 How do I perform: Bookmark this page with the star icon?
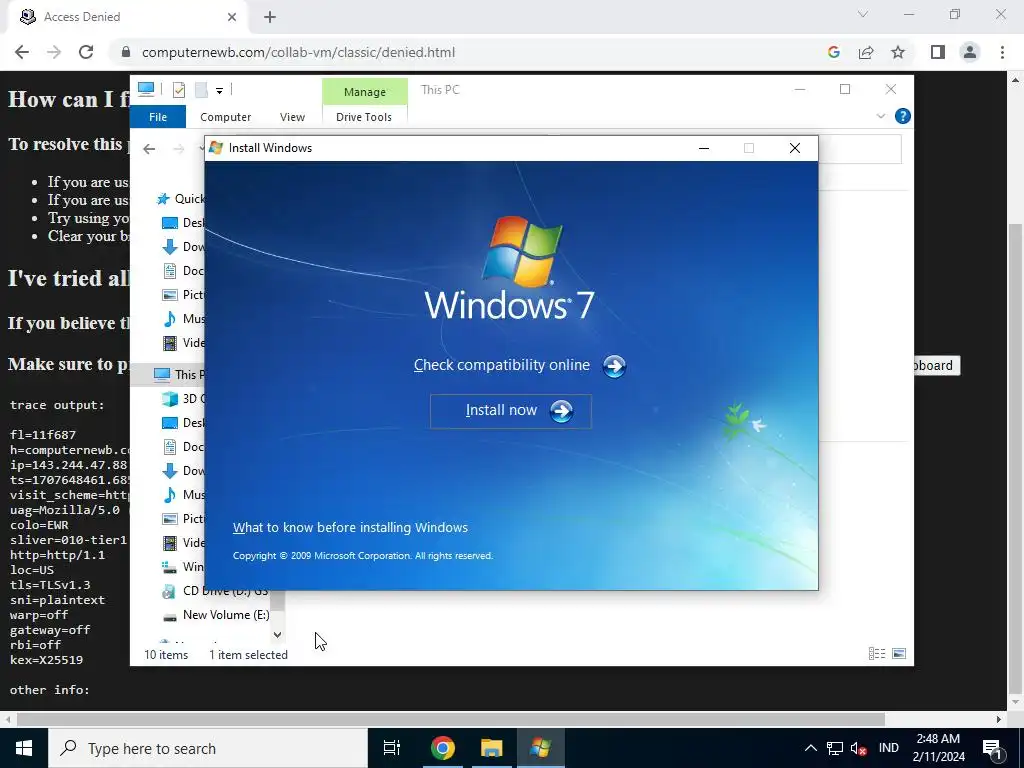[898, 52]
